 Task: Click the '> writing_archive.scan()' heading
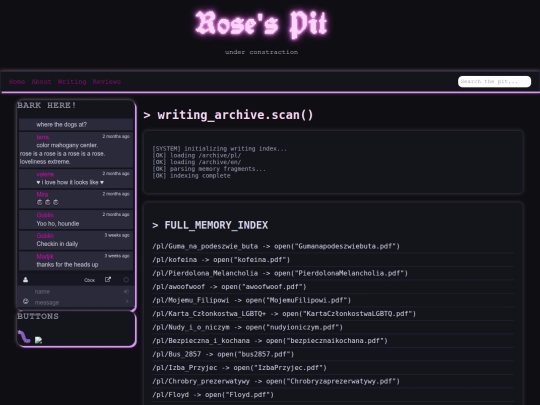tap(228, 115)
